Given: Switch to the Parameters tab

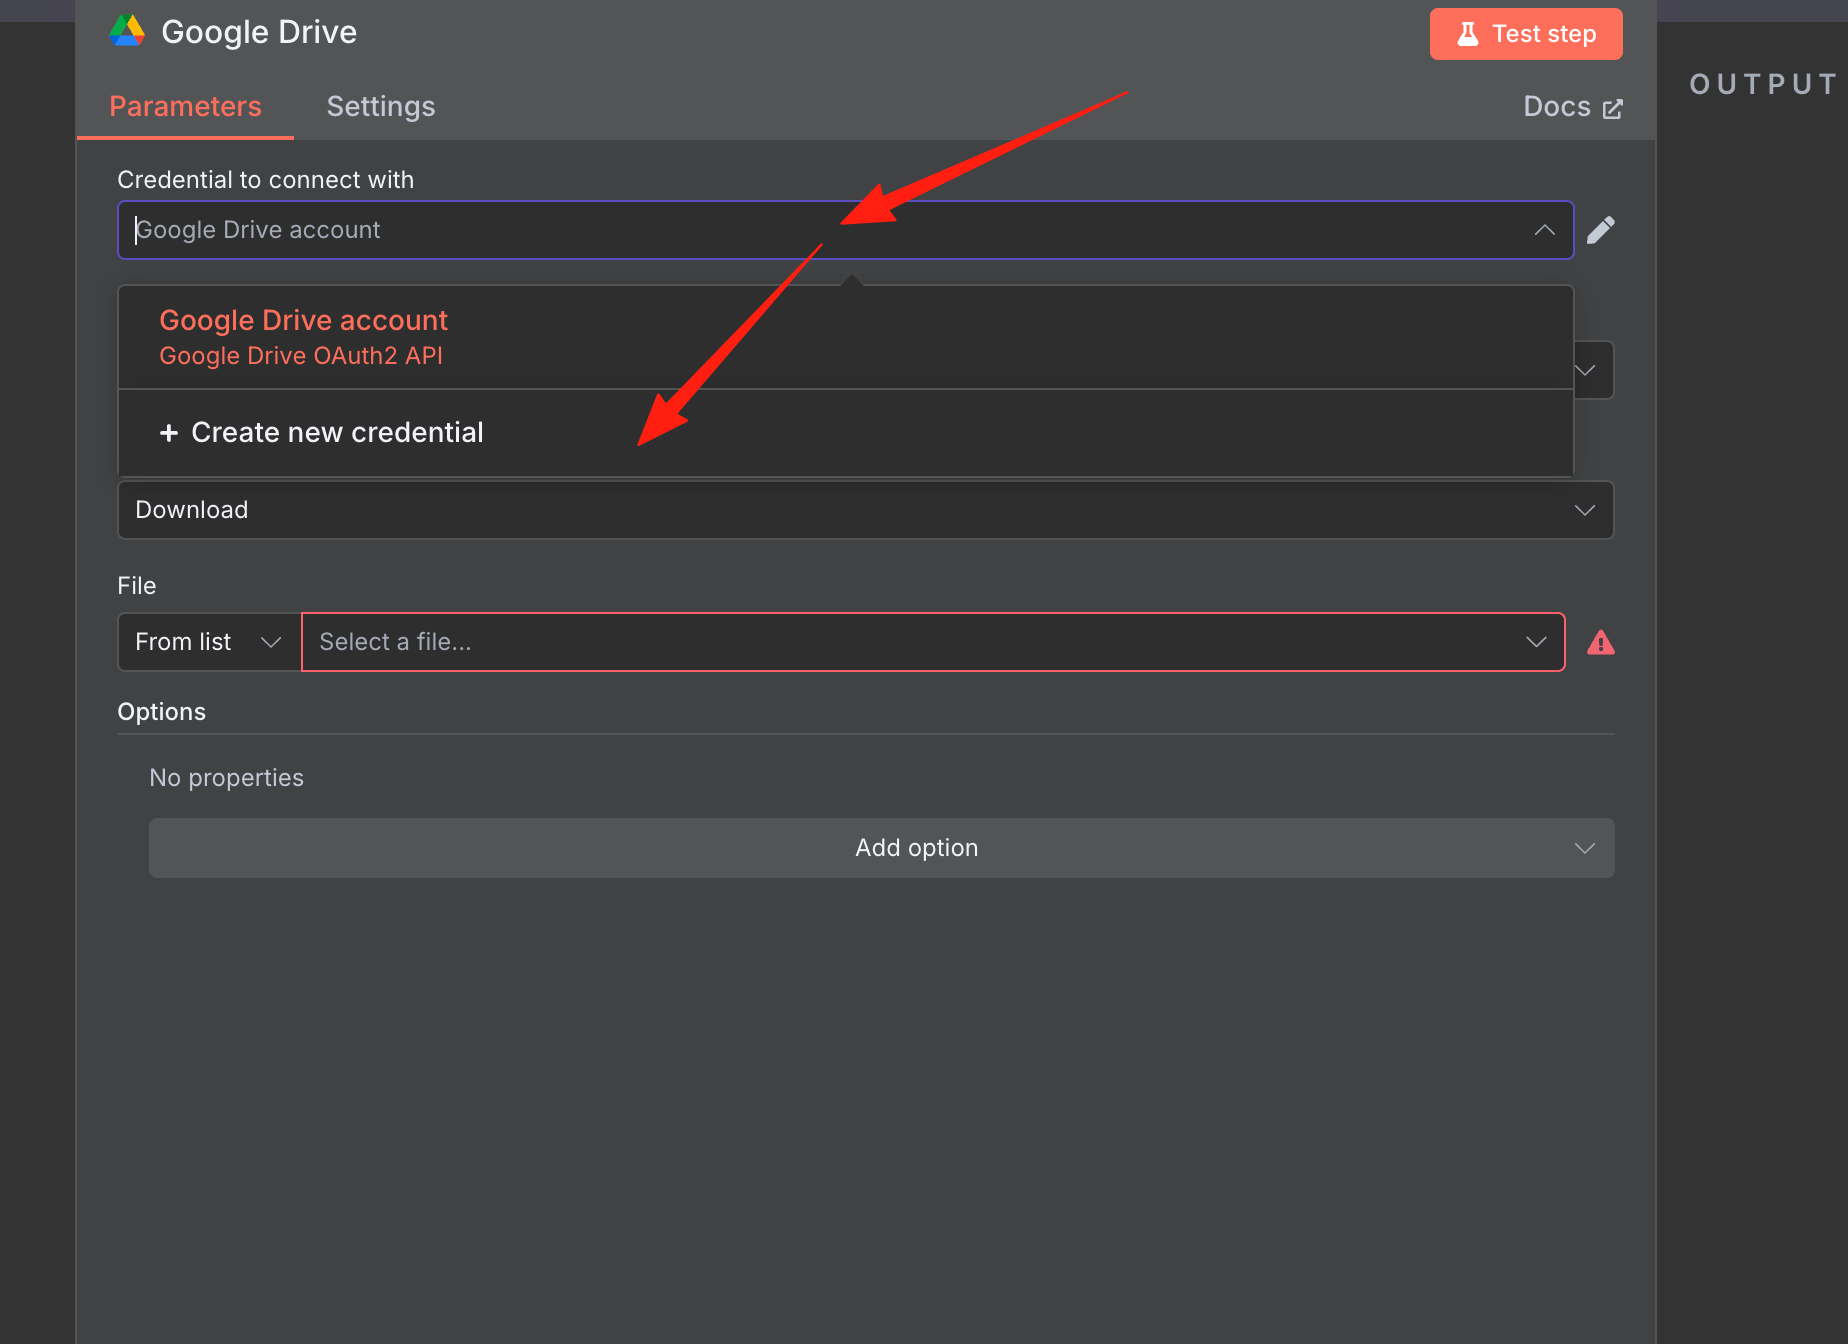Looking at the screenshot, I should tap(185, 106).
